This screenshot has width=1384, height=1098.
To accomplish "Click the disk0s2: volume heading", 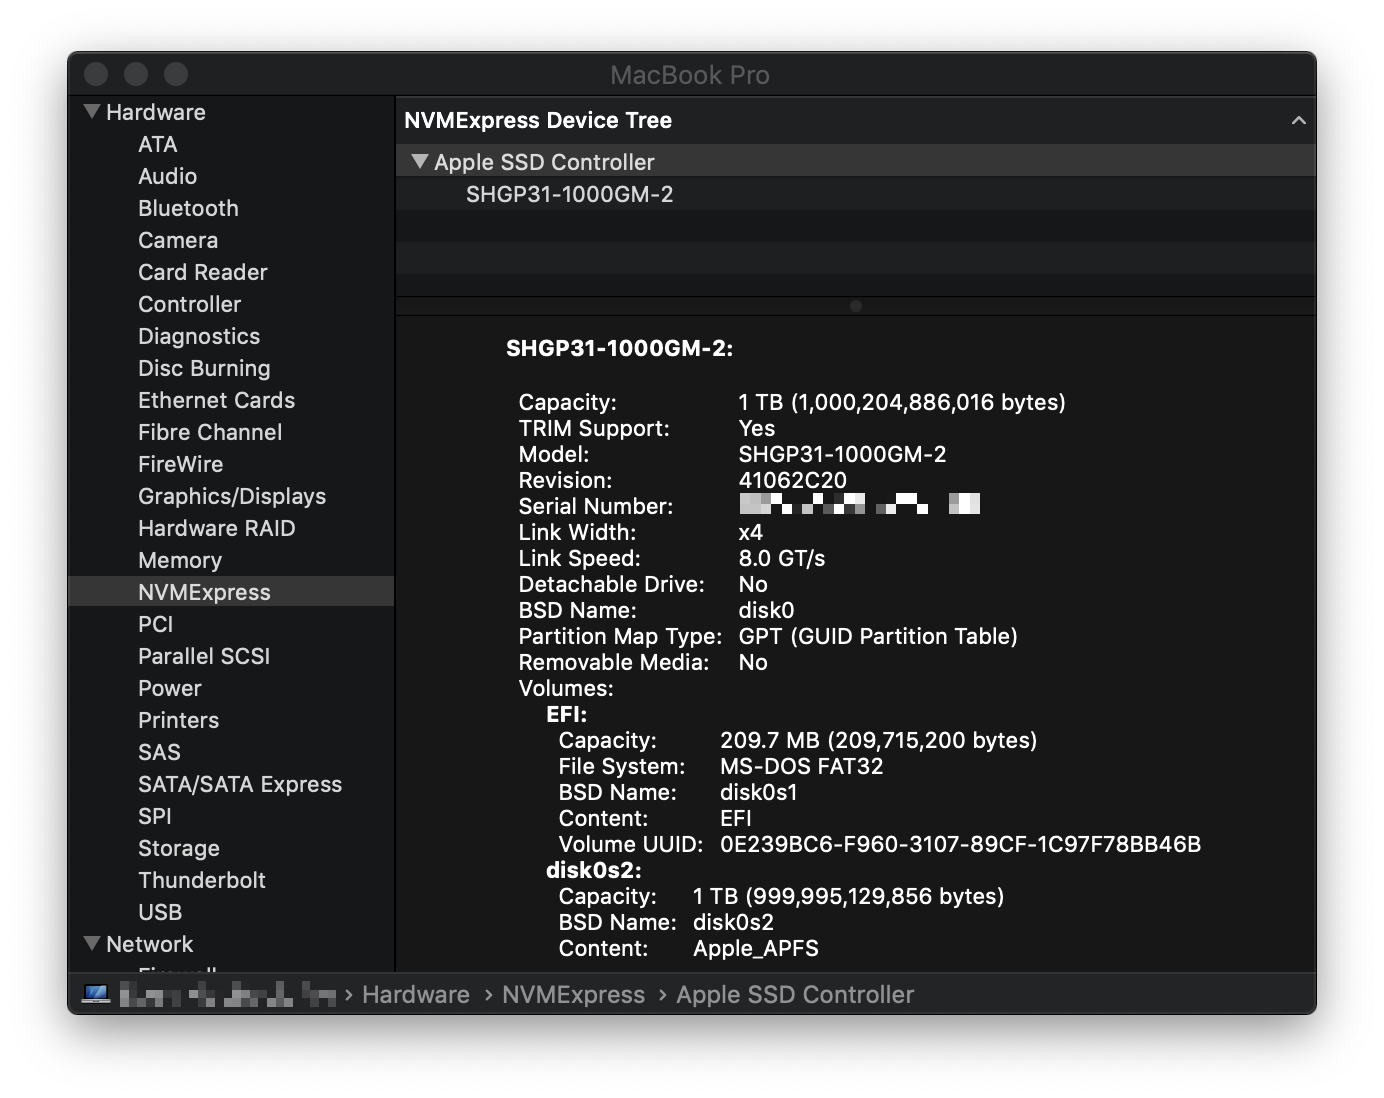I will [594, 870].
